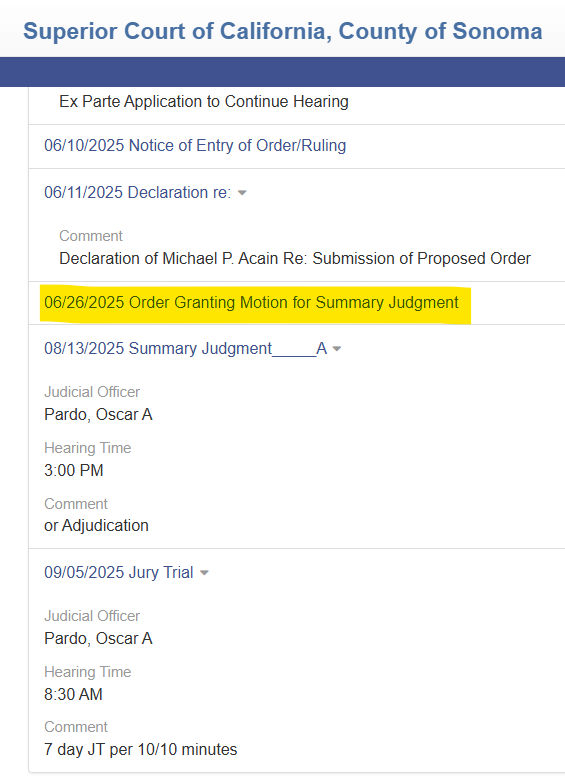
Task: Open highlighted Order Granting Motion for Summary Judgment
Action: pyautogui.click(x=251, y=302)
